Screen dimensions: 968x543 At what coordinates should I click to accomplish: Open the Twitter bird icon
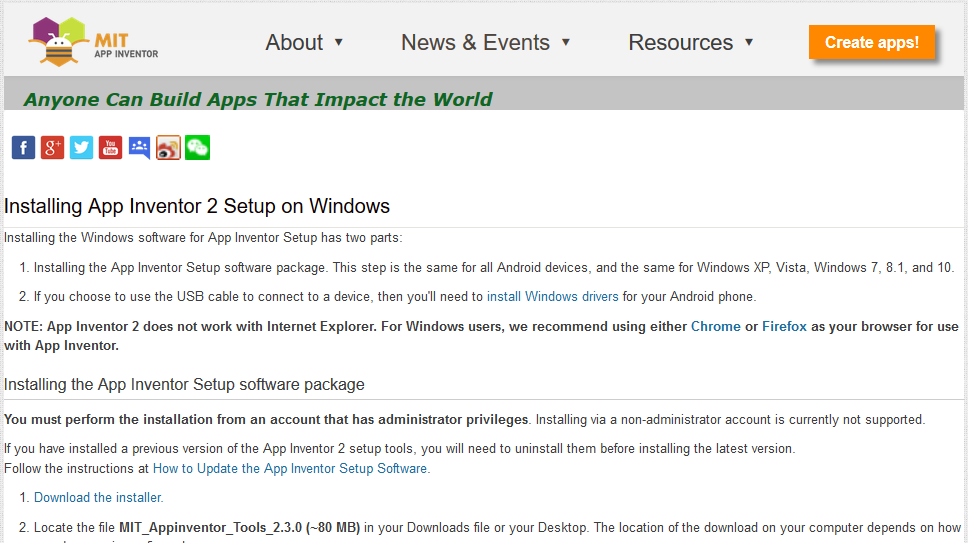click(x=81, y=148)
